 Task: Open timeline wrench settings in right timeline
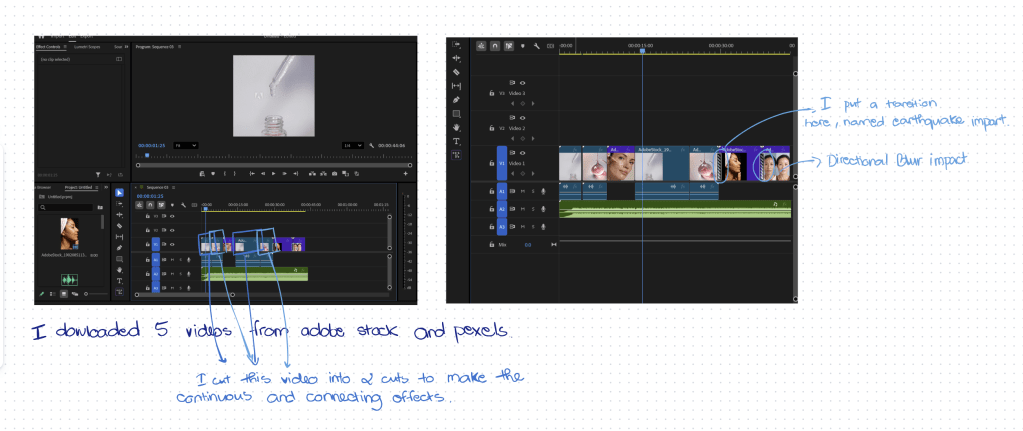[537, 46]
